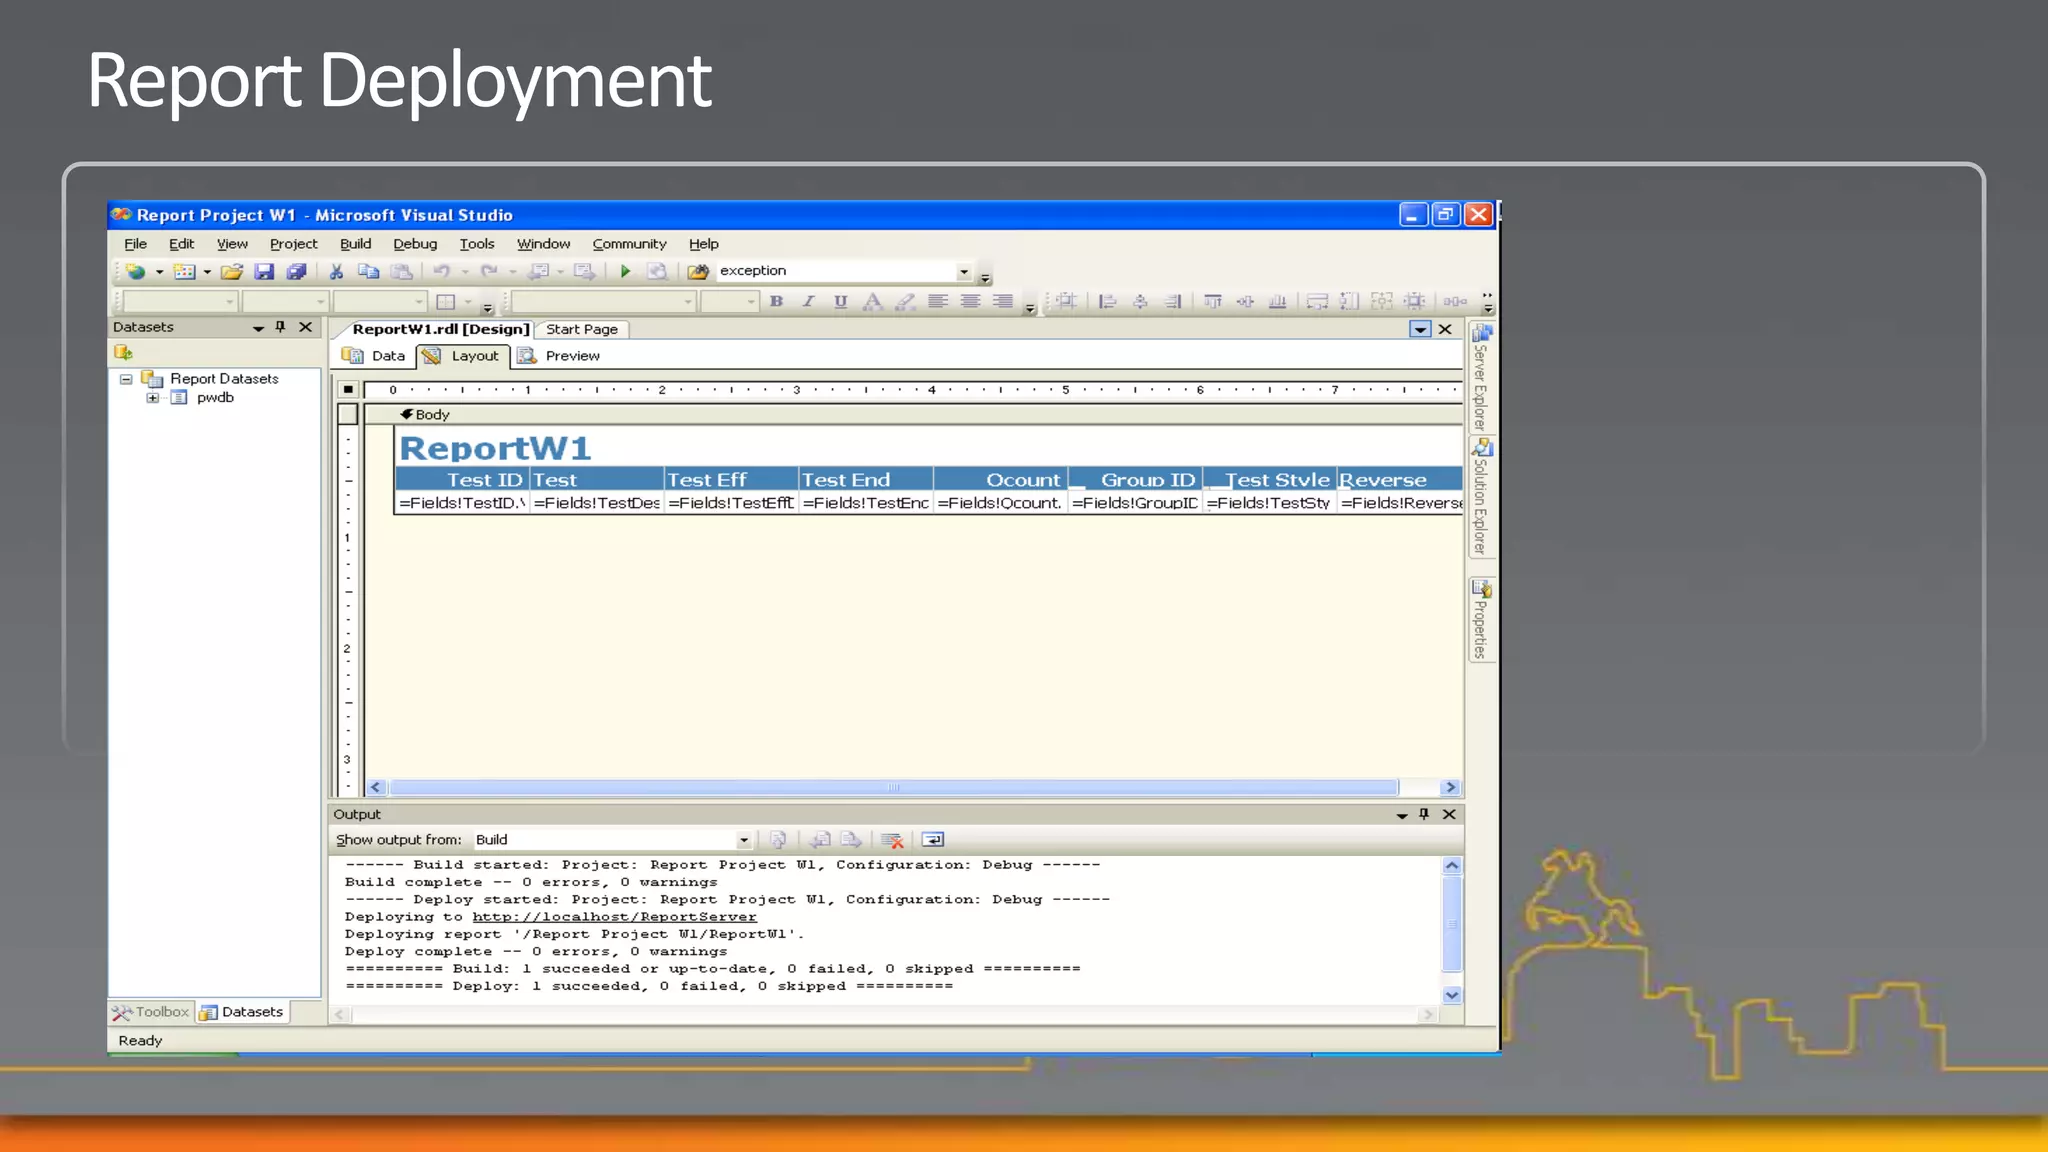
Task: Click the Foreground Color A icon
Action: click(872, 301)
